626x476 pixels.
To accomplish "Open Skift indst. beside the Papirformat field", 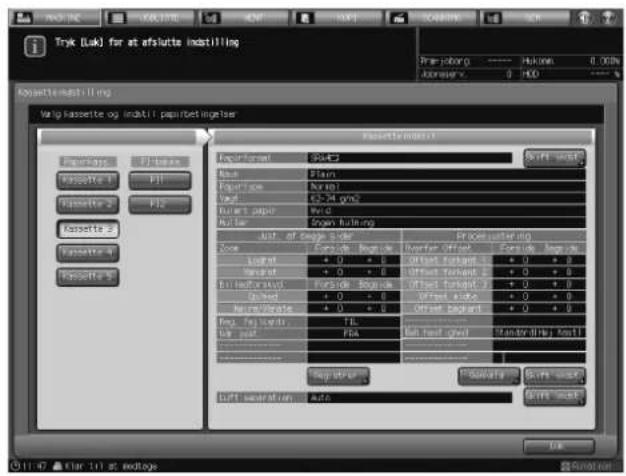I will coord(555,158).
